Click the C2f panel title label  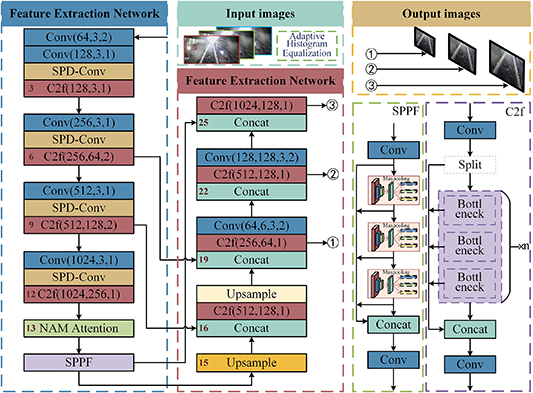pyautogui.click(x=515, y=112)
